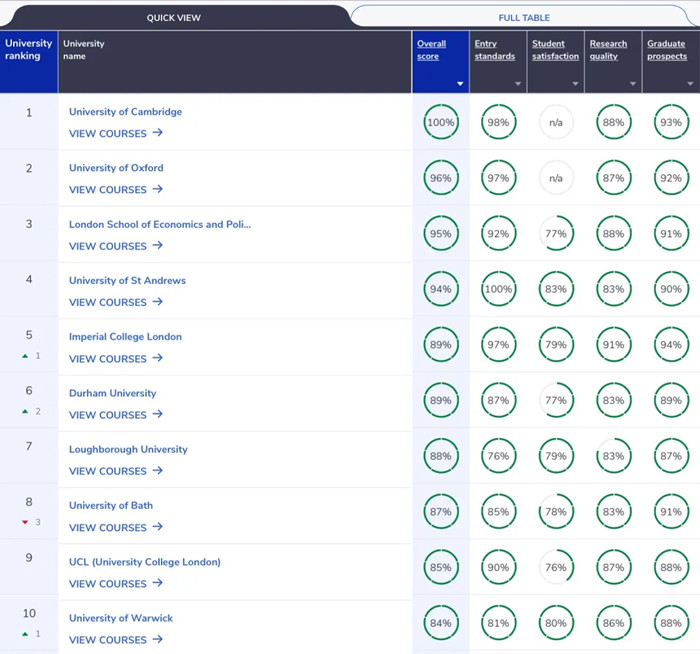Open University of Warwick link

click(121, 618)
